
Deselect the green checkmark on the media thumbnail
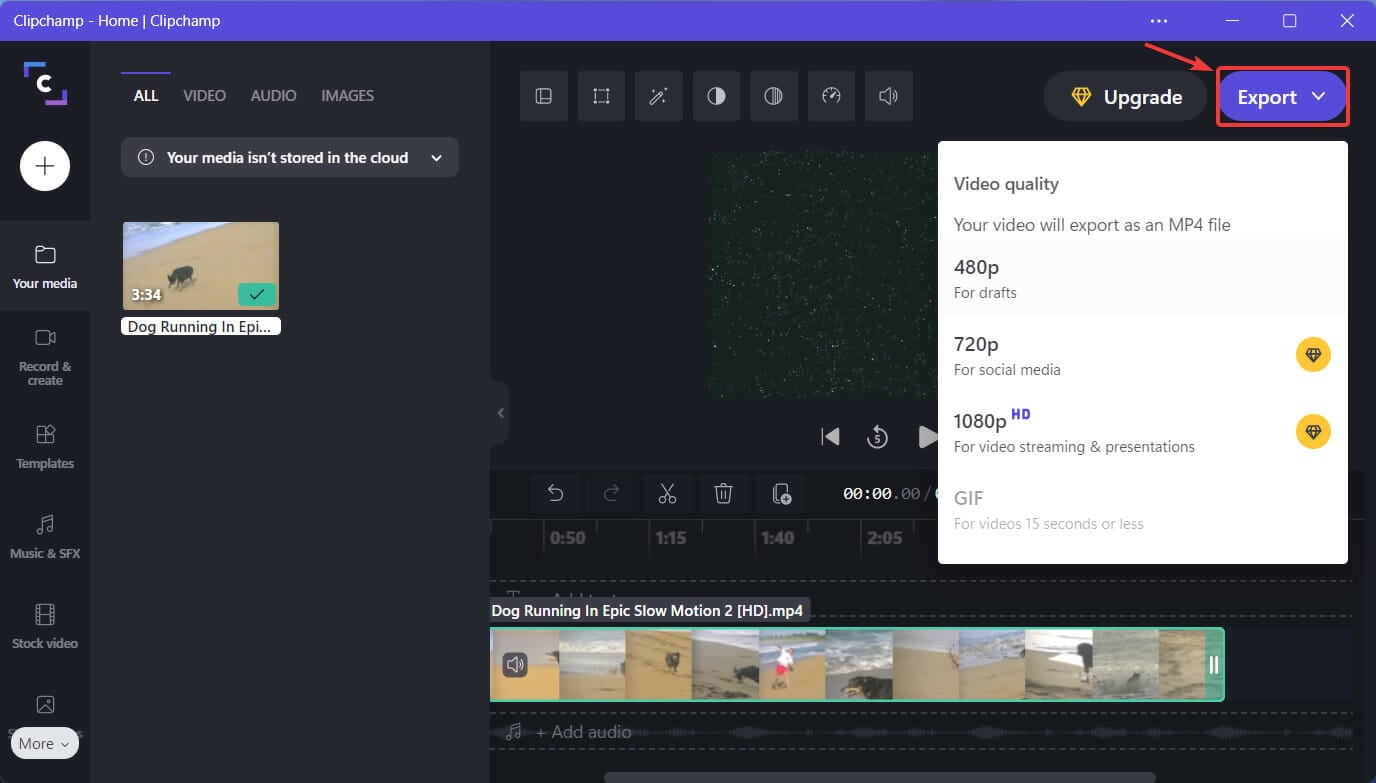tap(256, 295)
